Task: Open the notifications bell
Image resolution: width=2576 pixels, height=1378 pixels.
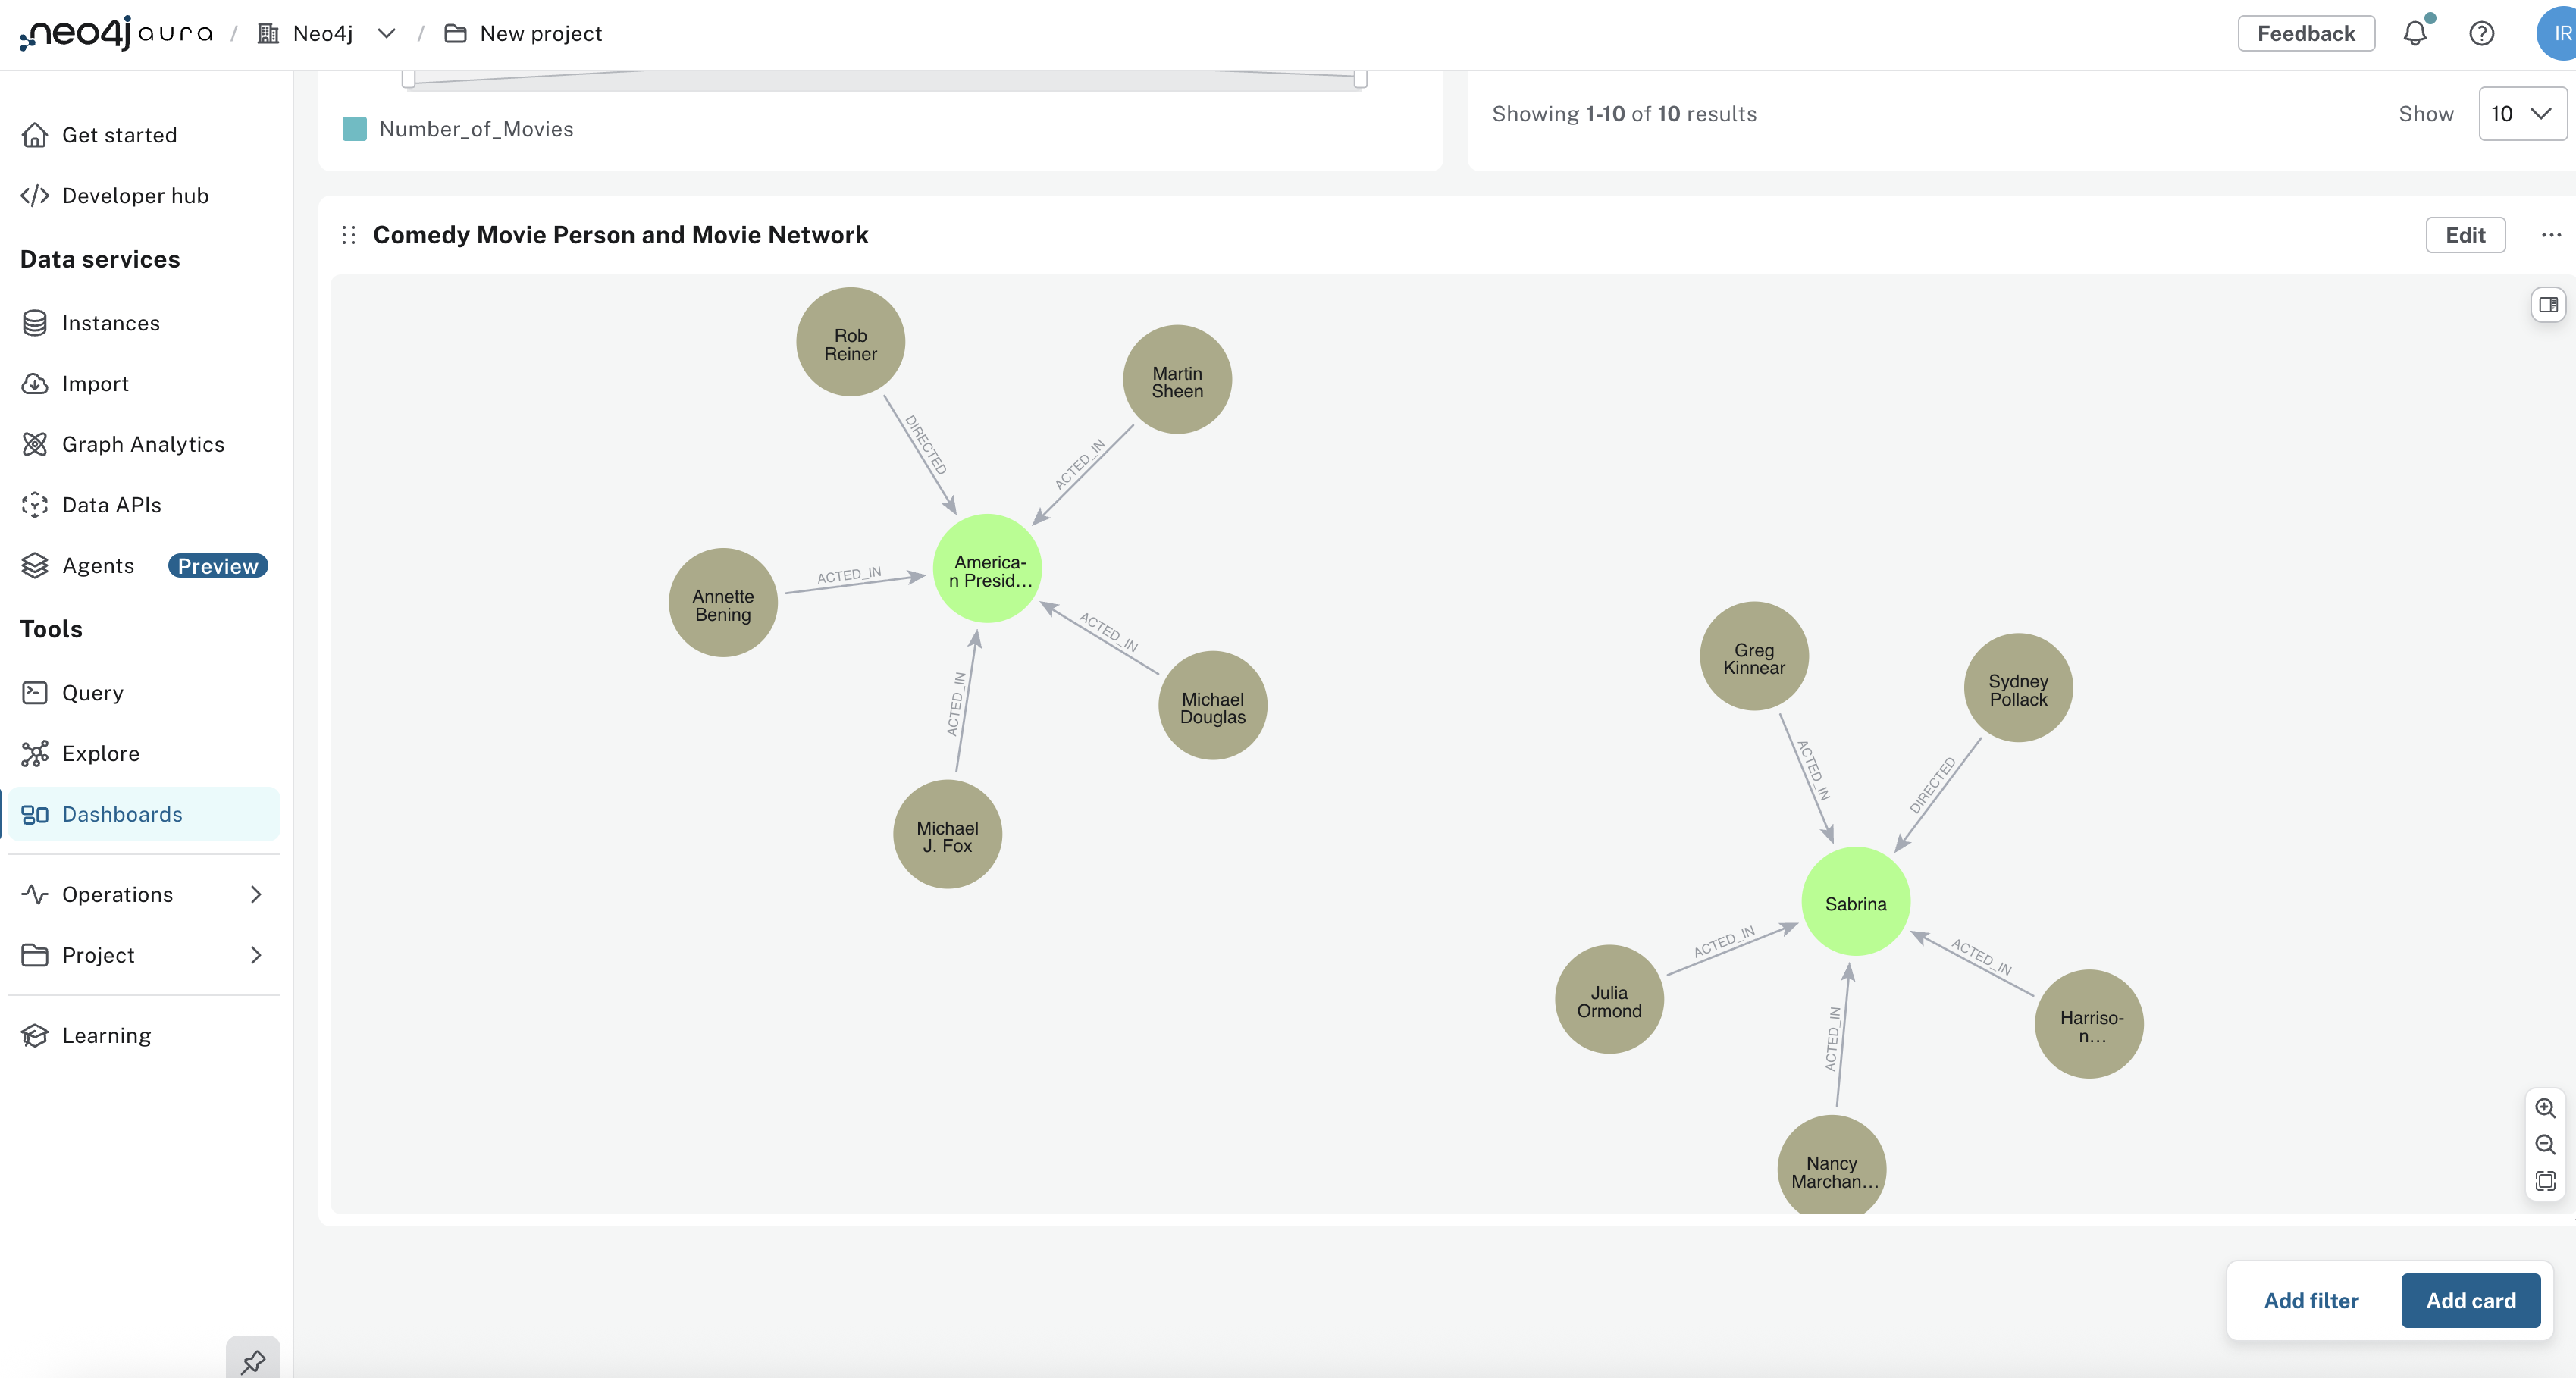Action: tap(2415, 33)
